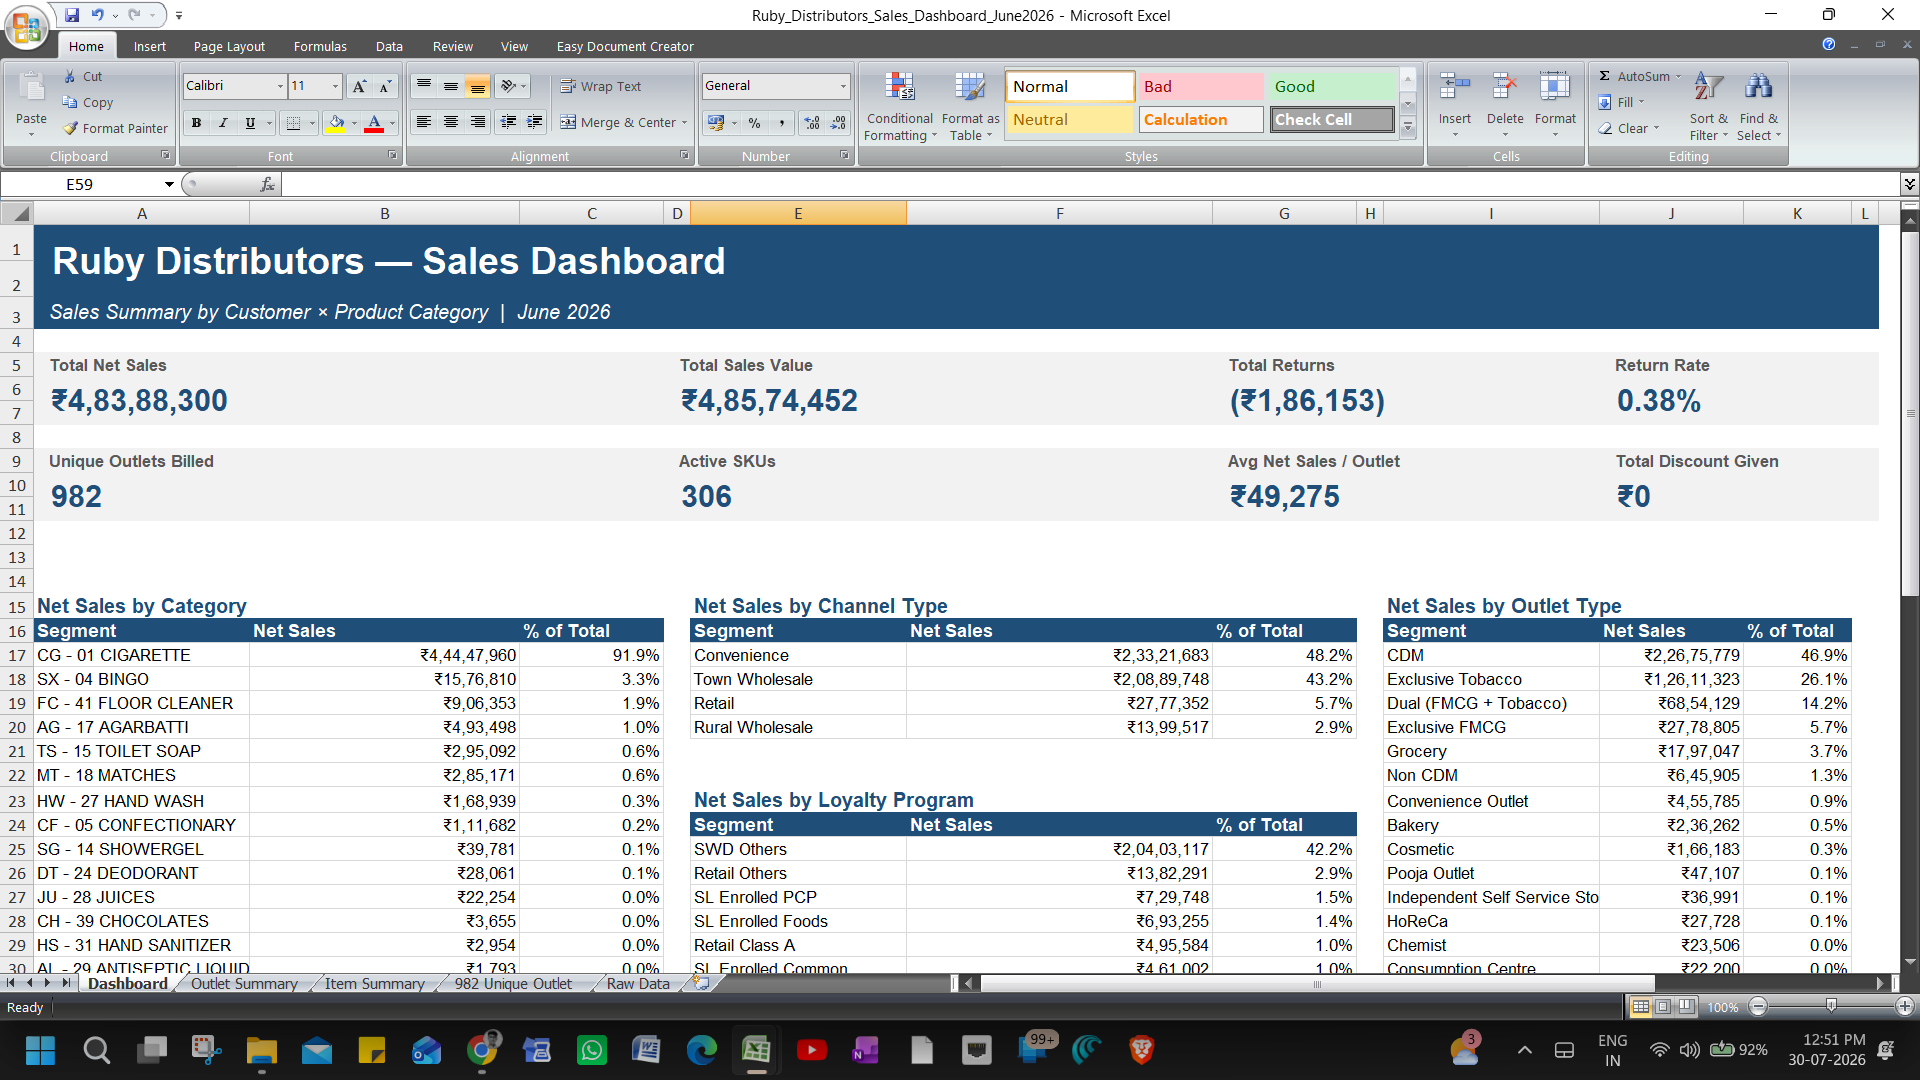Open Format as Table gallery
The width and height of the screenshot is (1920, 1080).
tap(970, 107)
